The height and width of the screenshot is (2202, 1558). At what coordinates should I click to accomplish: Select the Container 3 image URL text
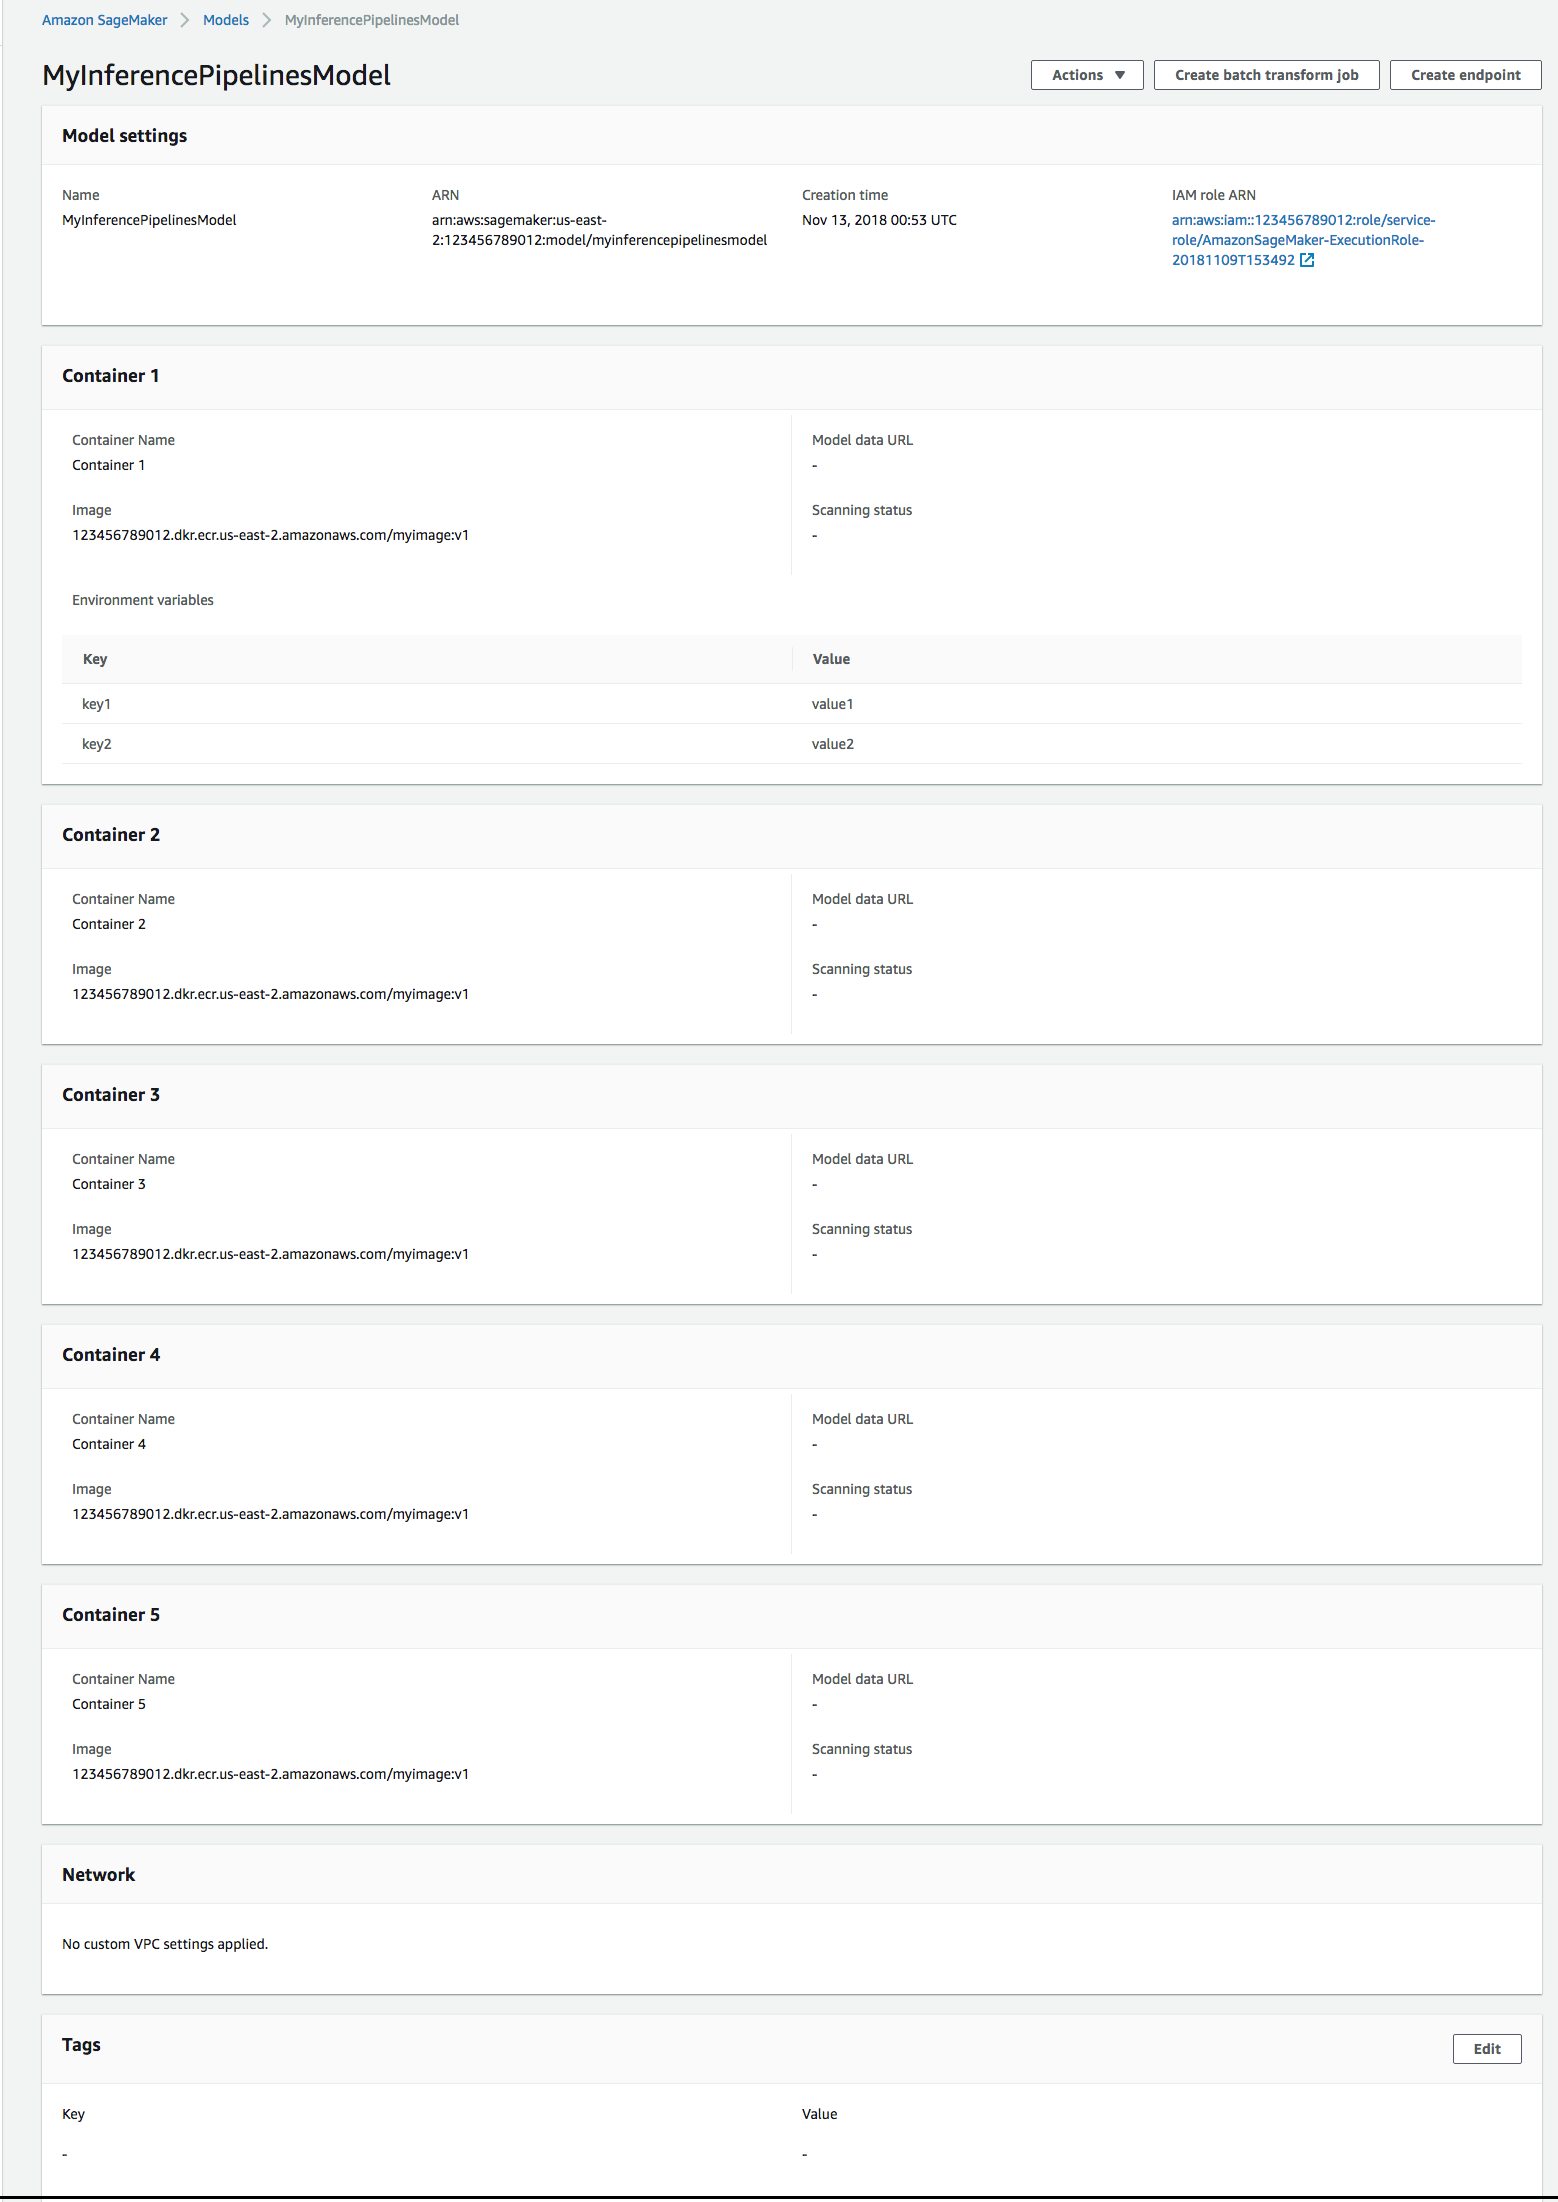pyautogui.click(x=270, y=1253)
